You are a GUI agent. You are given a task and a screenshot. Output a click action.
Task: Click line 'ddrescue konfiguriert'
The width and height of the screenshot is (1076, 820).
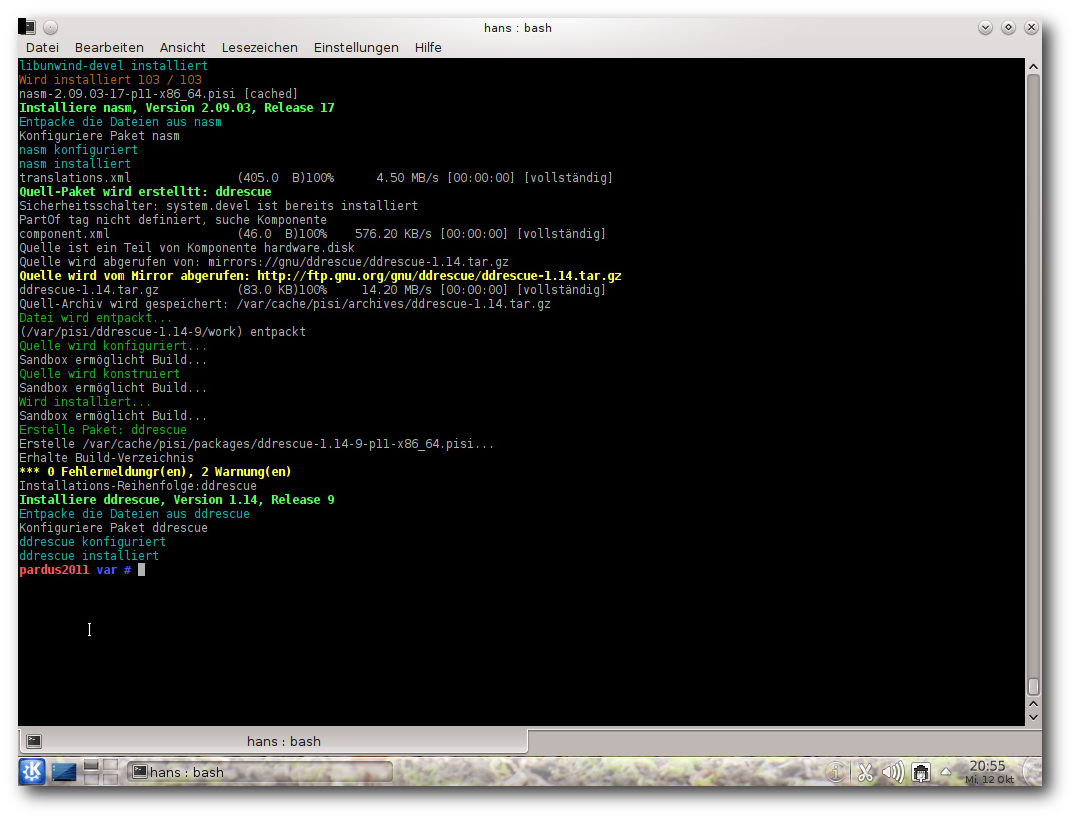[92, 541]
